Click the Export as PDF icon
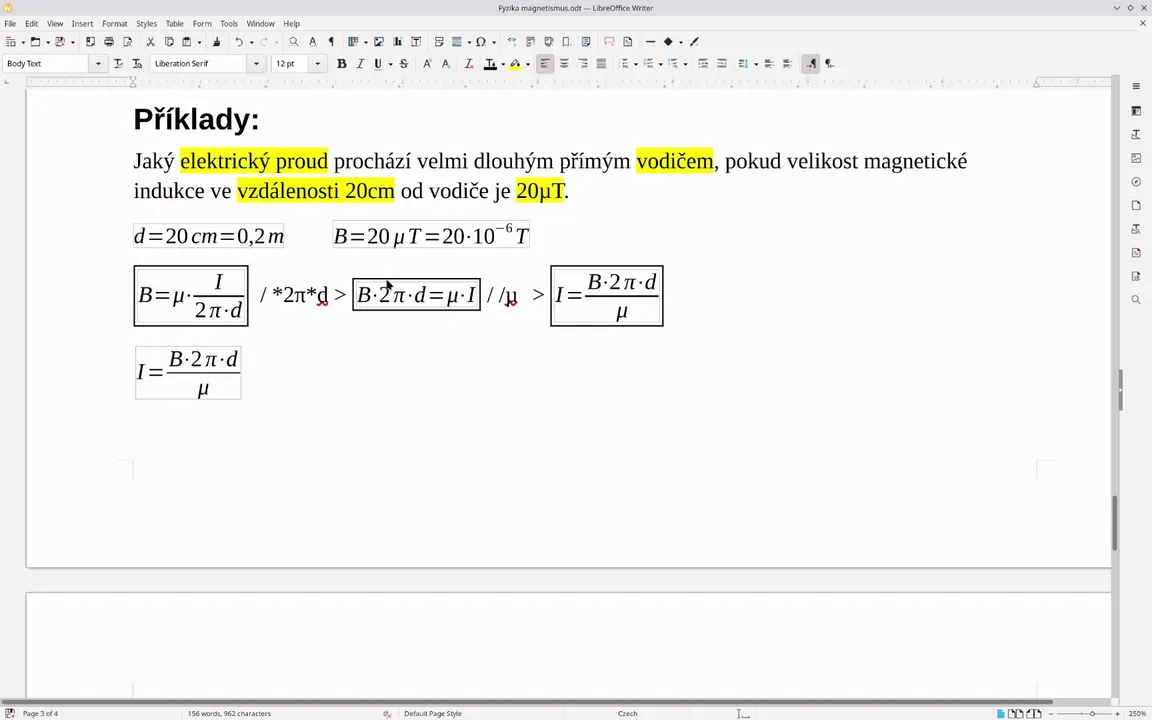 [x=90, y=42]
